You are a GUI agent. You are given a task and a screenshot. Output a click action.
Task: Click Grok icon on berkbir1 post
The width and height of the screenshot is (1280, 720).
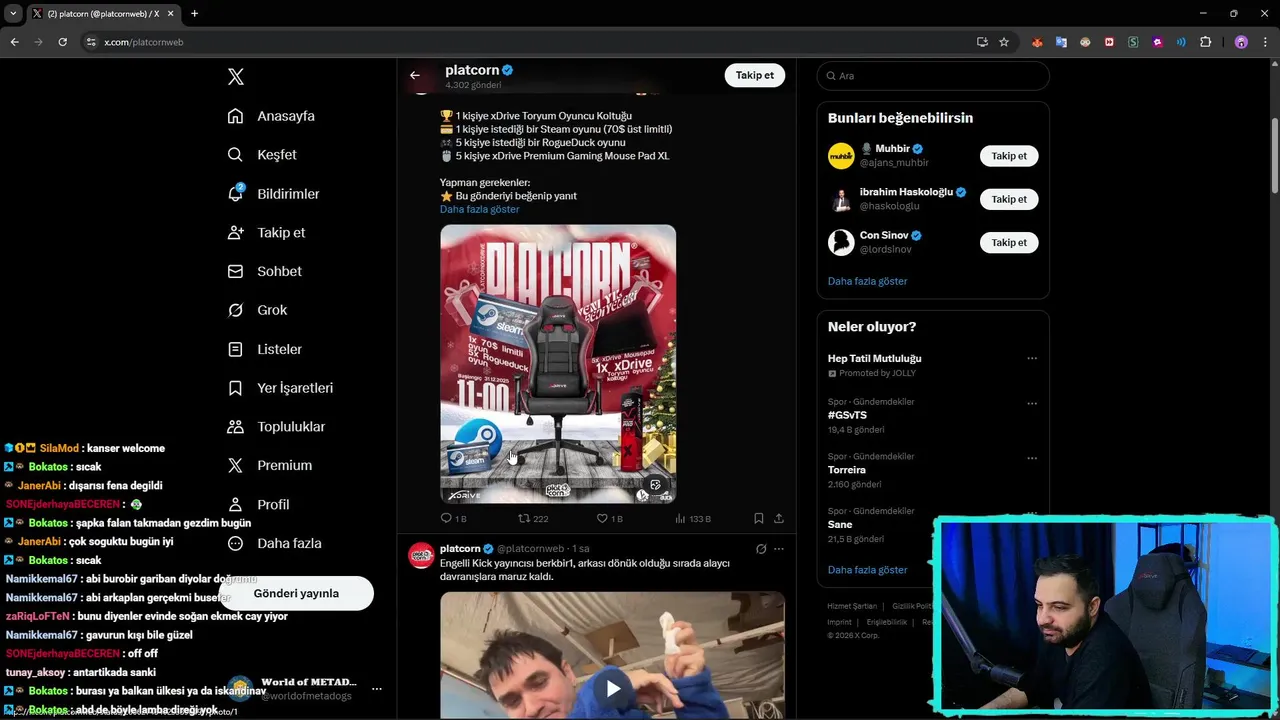(761, 549)
